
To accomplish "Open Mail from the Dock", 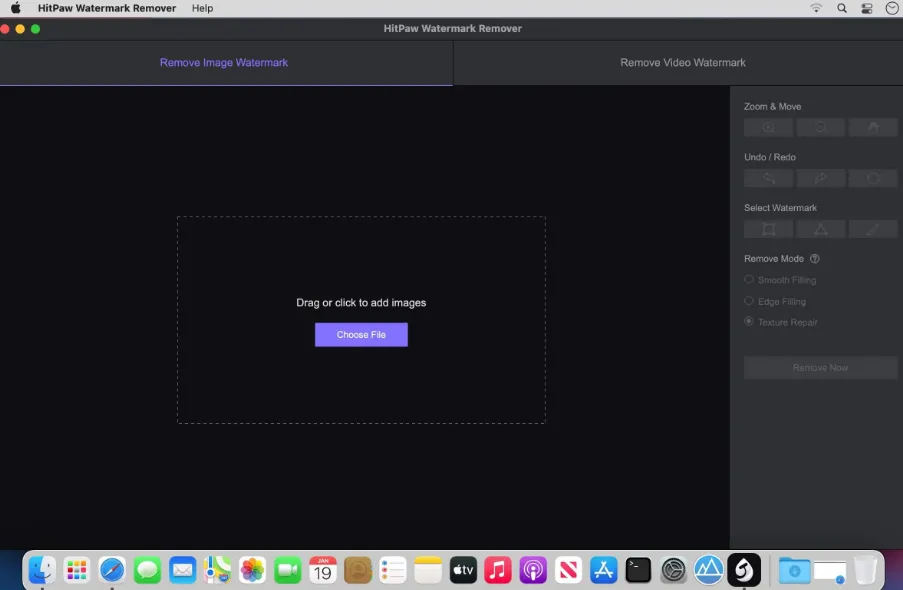I will pyautogui.click(x=183, y=570).
